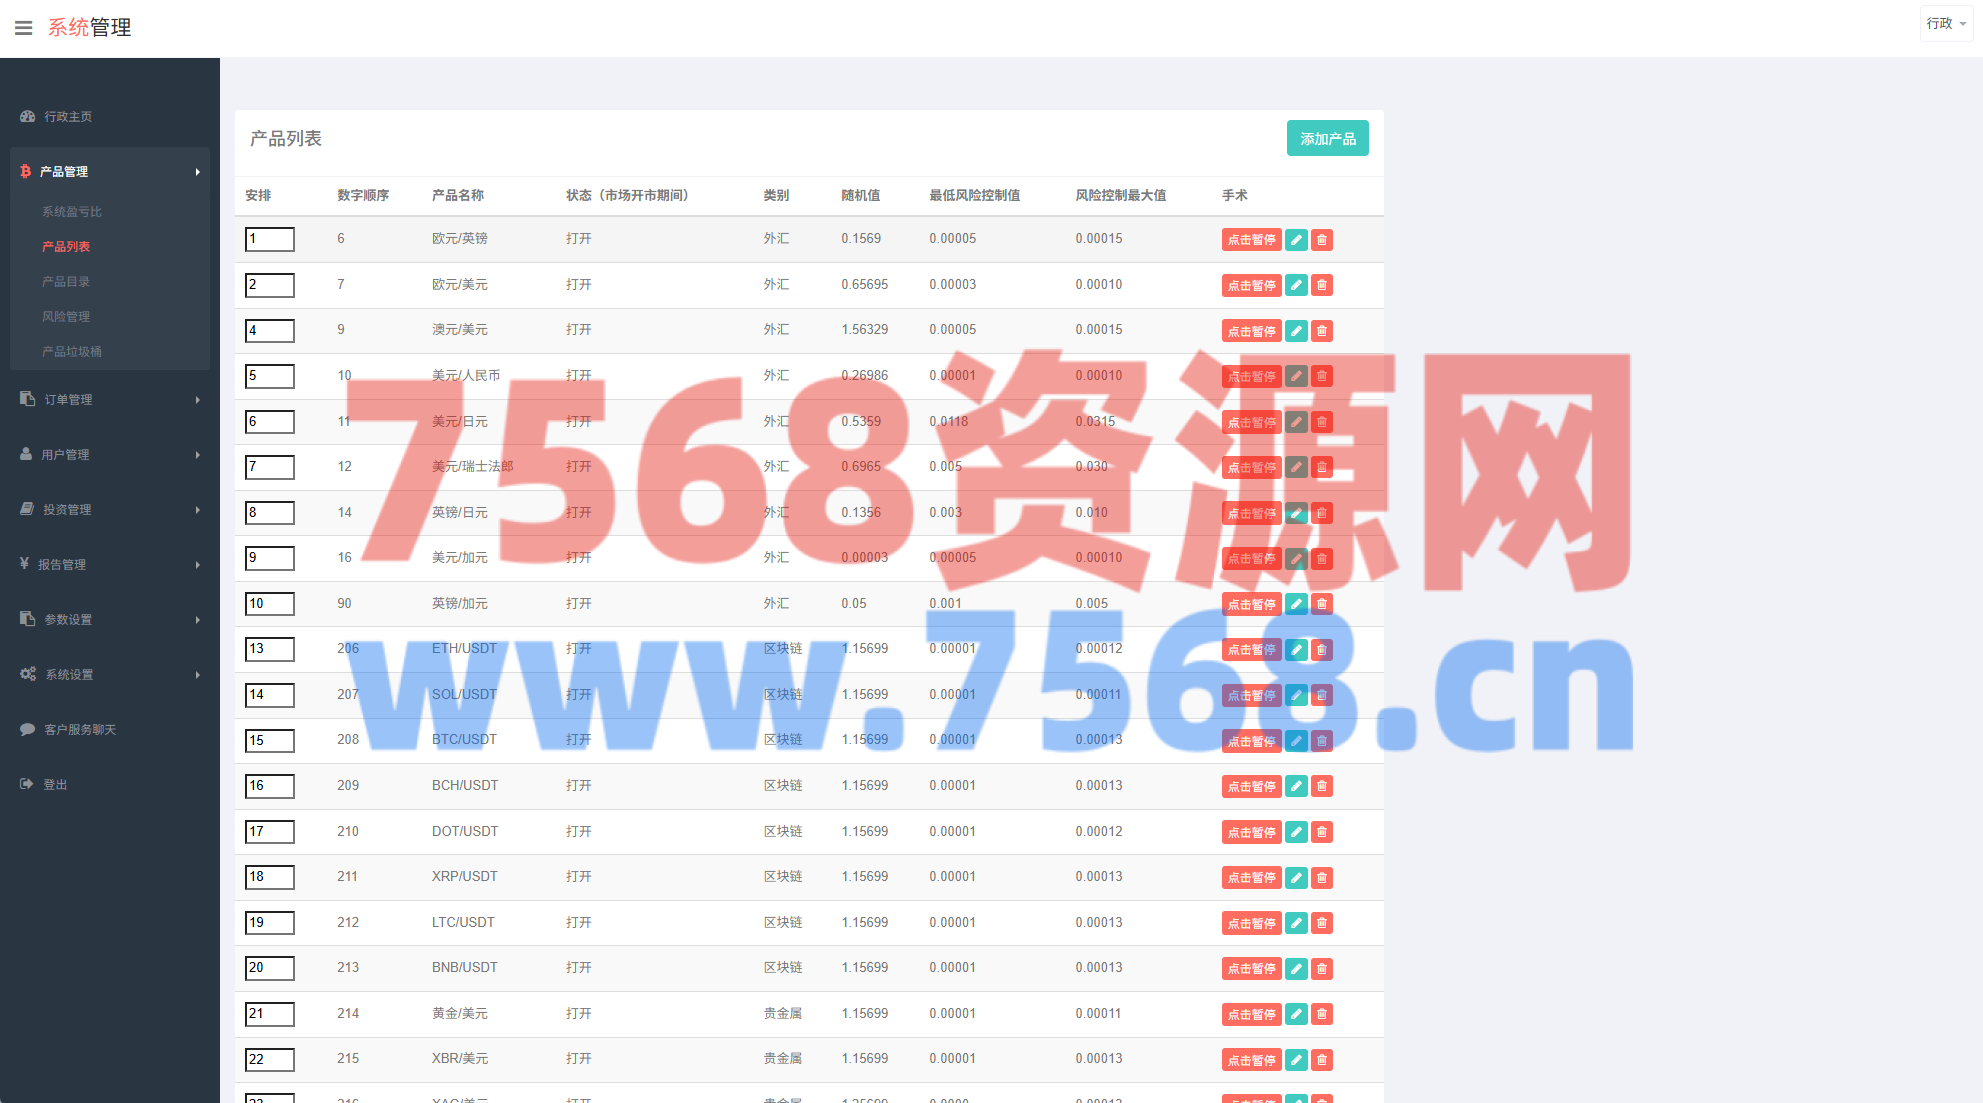The height and width of the screenshot is (1103, 1983).
Task: Open the 行政 dropdown at top right
Action: pos(1946,23)
